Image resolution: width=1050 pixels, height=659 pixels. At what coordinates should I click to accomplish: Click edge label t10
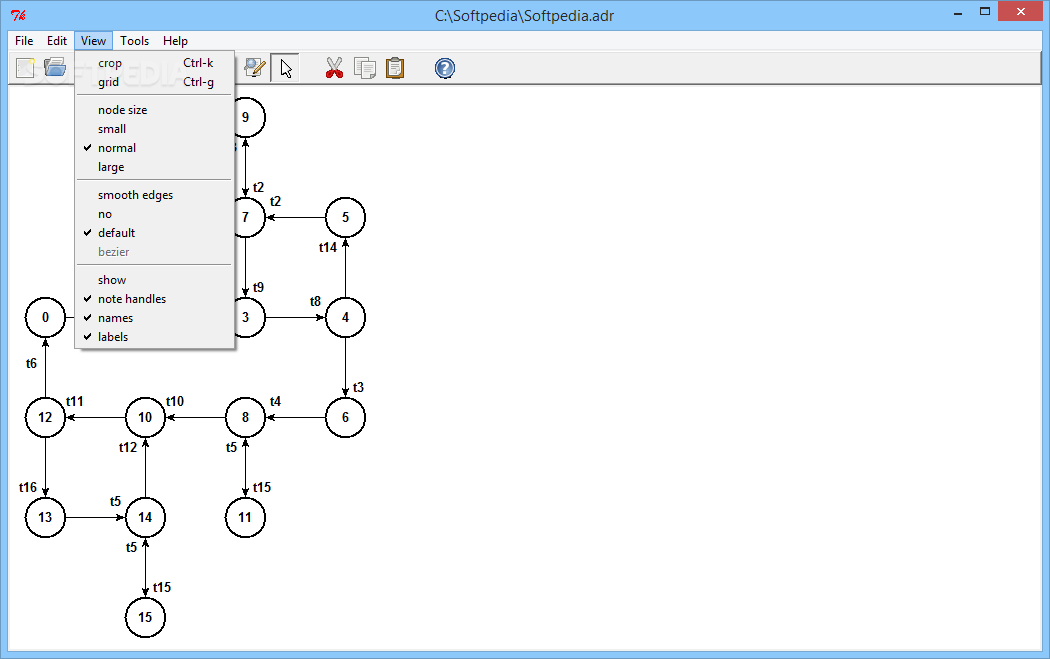click(175, 401)
